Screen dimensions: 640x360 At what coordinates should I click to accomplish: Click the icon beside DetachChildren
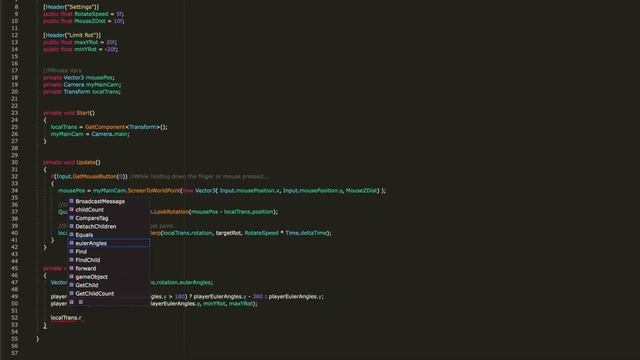(71, 226)
